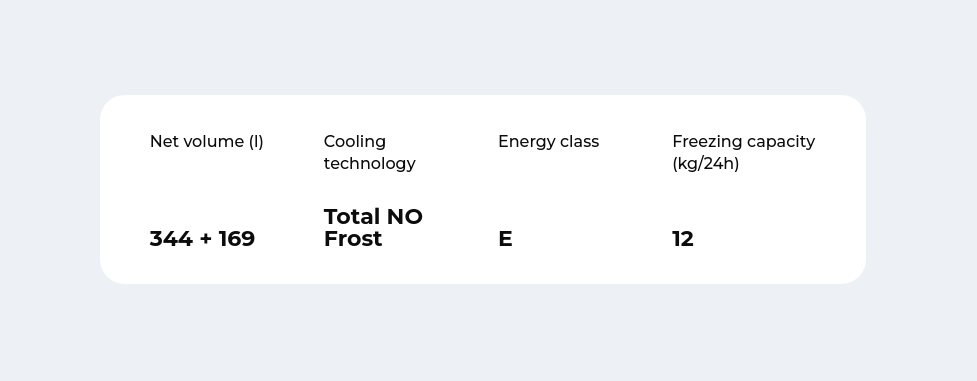Click the plus sign between 344 and 169
The width and height of the screenshot is (977, 381).
pyautogui.click(x=206, y=239)
